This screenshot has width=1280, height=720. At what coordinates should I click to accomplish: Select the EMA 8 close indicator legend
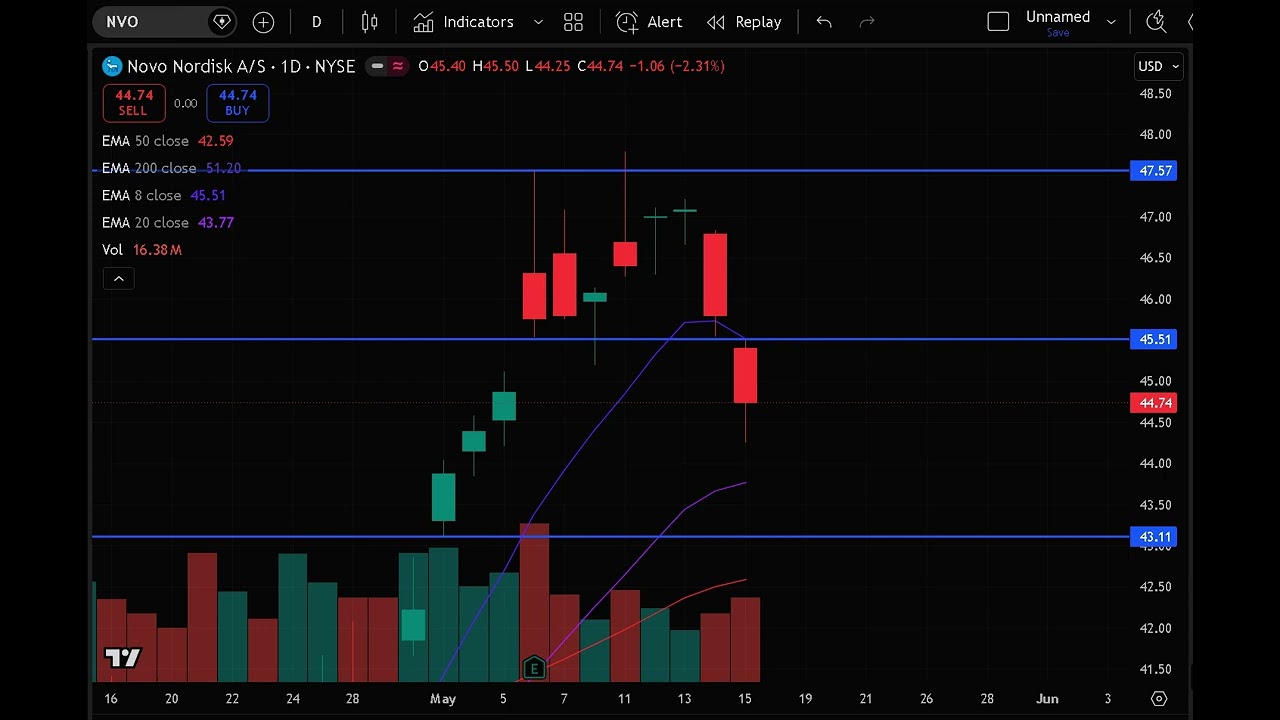(x=163, y=195)
